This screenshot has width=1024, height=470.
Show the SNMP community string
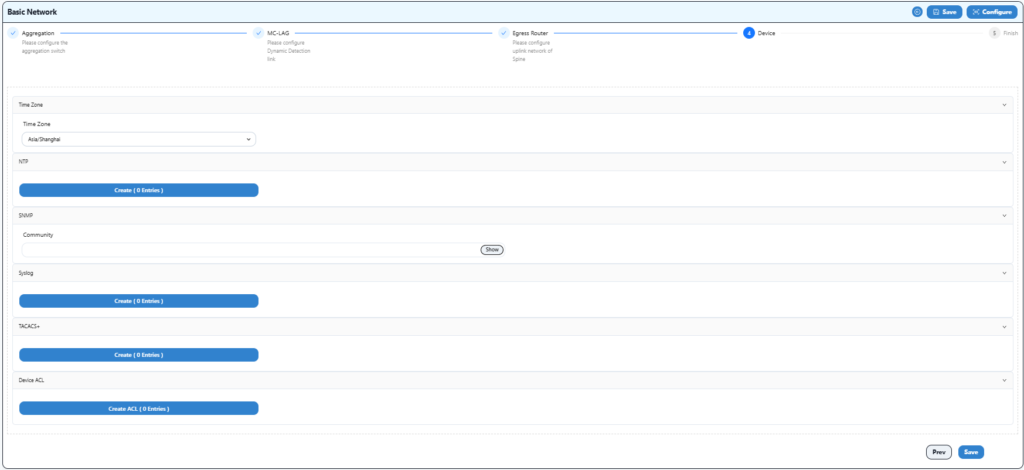click(x=491, y=249)
